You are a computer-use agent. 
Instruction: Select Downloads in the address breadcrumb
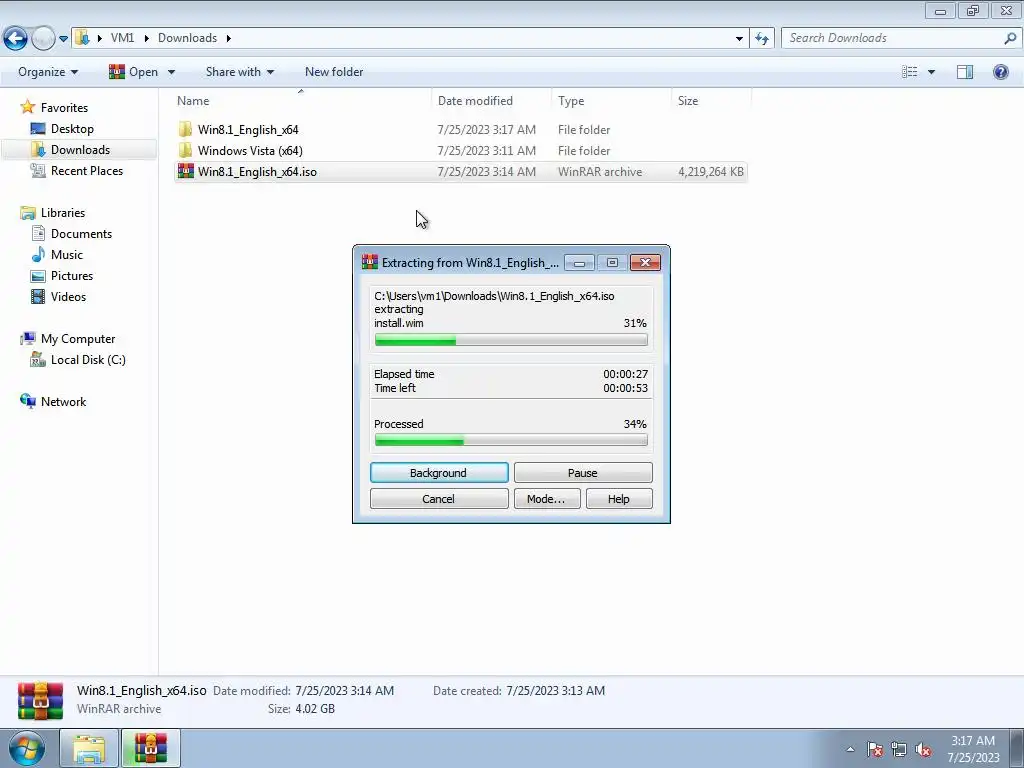(187, 38)
